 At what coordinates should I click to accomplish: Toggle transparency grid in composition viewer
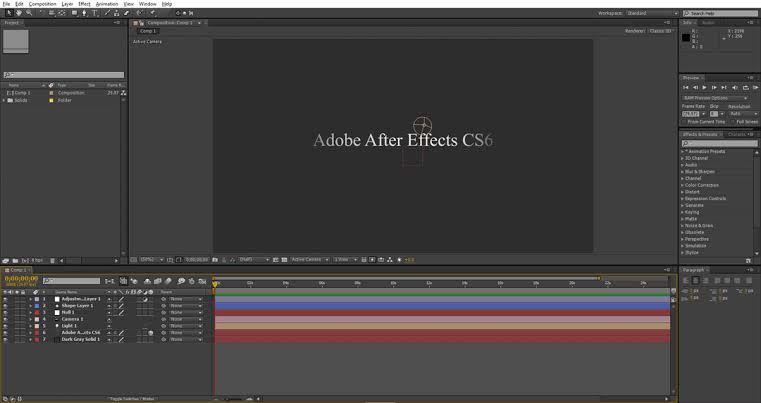(x=284, y=260)
